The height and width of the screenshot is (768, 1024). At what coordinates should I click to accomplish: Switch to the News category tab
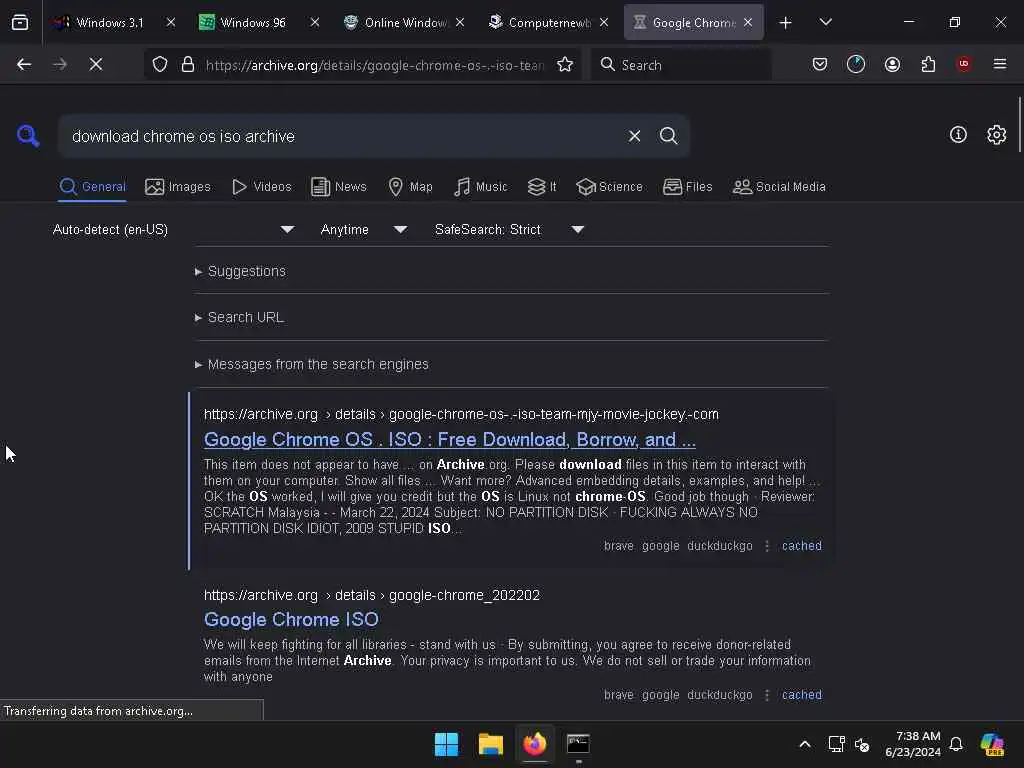click(x=338, y=187)
